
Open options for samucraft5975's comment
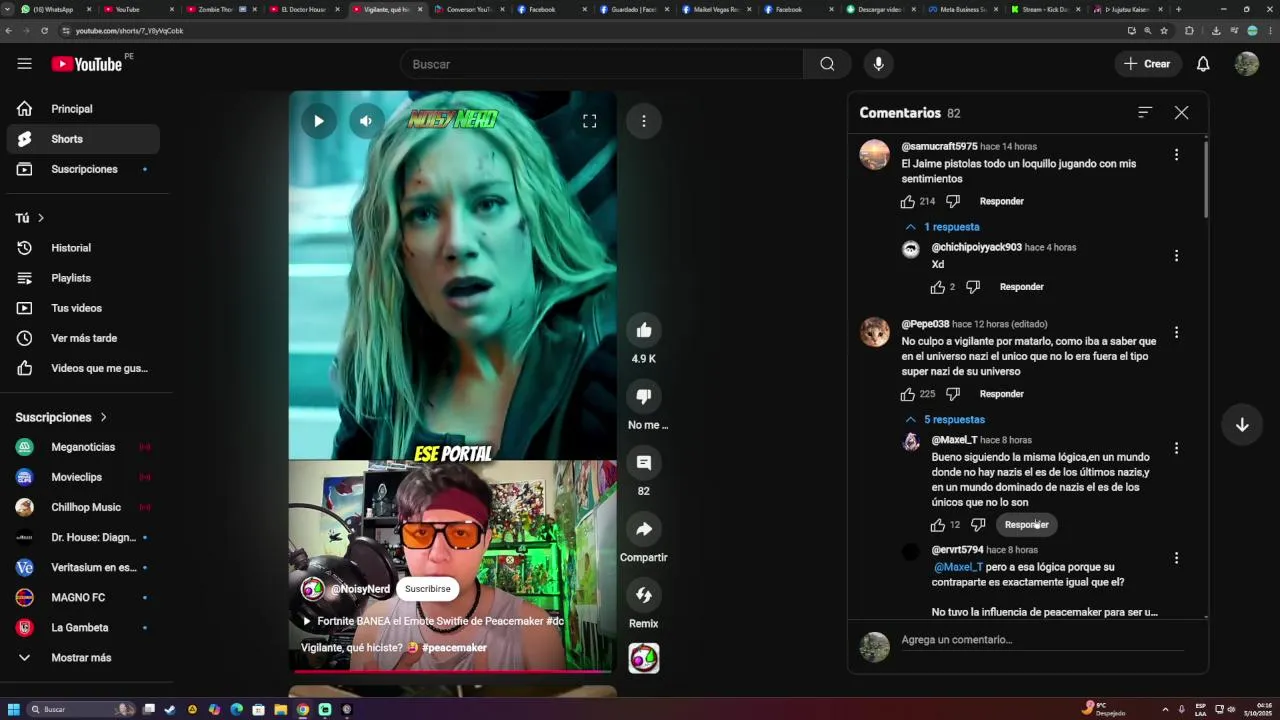click(1176, 155)
